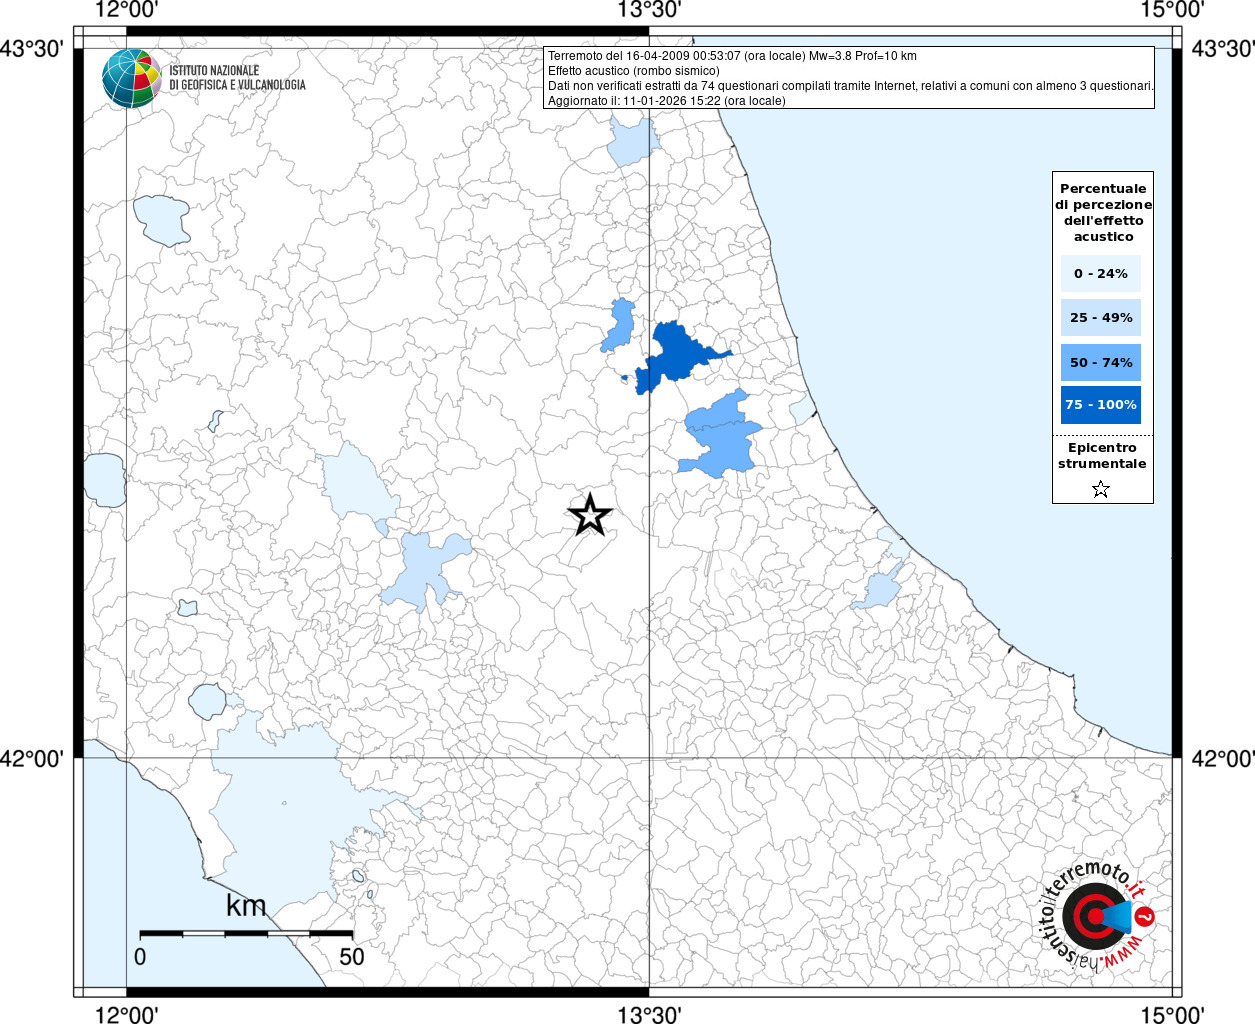Select the 75 - 100% legend swatch
The image size is (1255, 1024).
tap(1101, 404)
